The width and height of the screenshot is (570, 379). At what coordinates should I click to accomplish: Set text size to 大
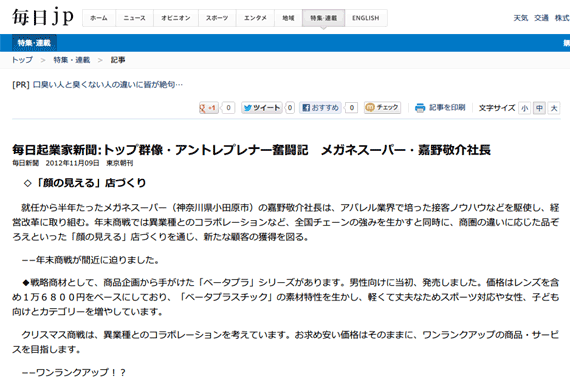tap(554, 108)
